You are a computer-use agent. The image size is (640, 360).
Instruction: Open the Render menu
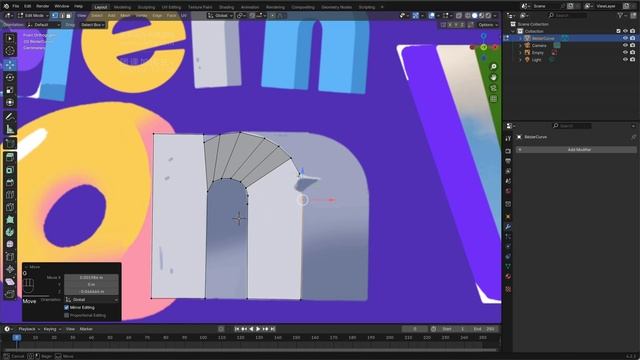tap(42, 7)
